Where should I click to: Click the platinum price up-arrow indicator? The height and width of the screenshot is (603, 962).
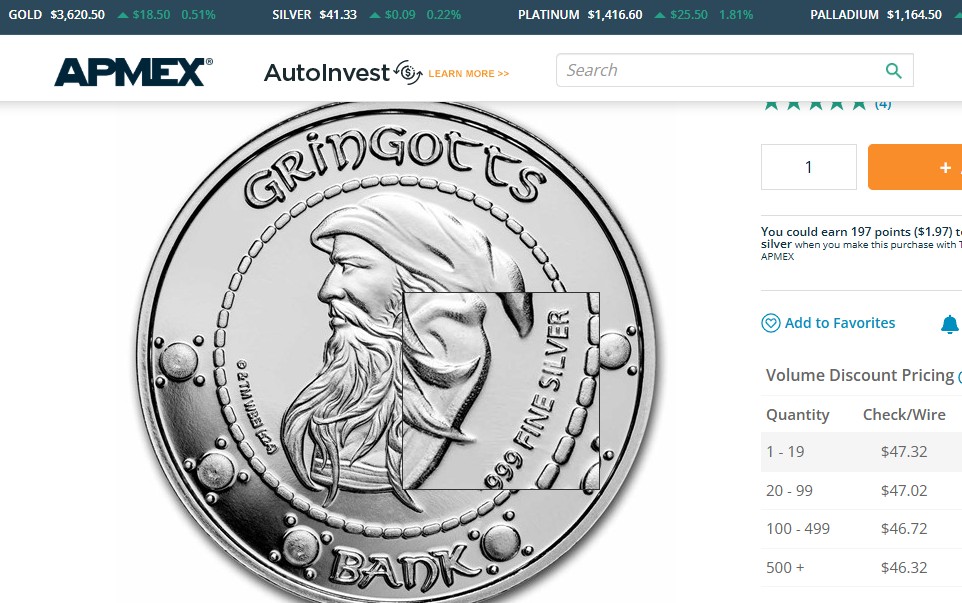[660, 15]
